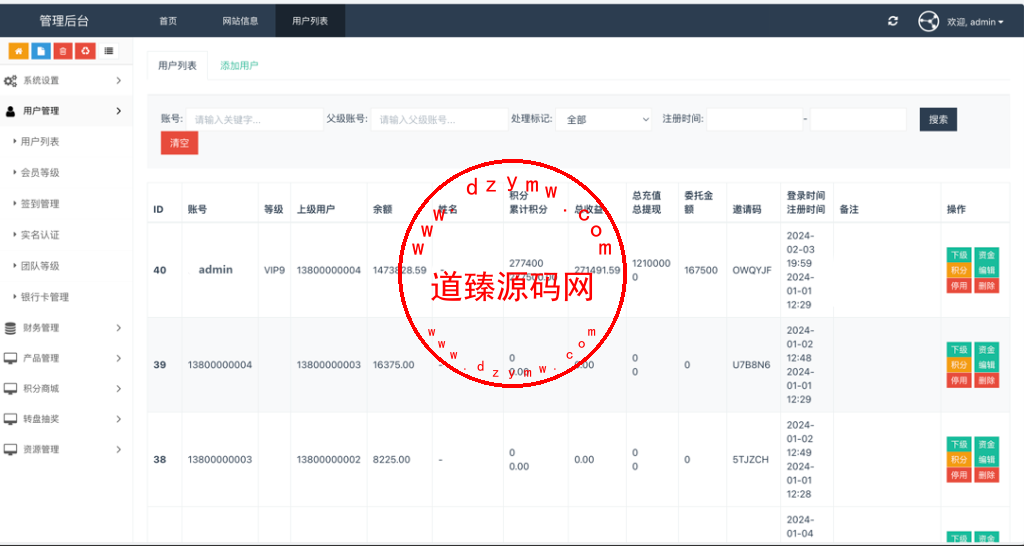Click 停用 button for user ID 38
Image resolution: width=1024 pixels, height=546 pixels.
click(959, 475)
